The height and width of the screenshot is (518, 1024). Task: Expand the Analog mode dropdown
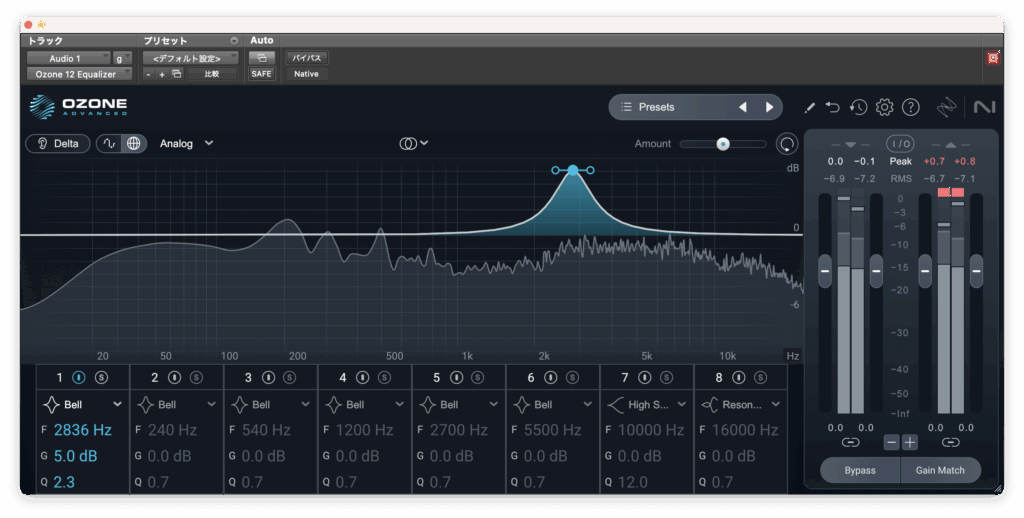[186, 143]
